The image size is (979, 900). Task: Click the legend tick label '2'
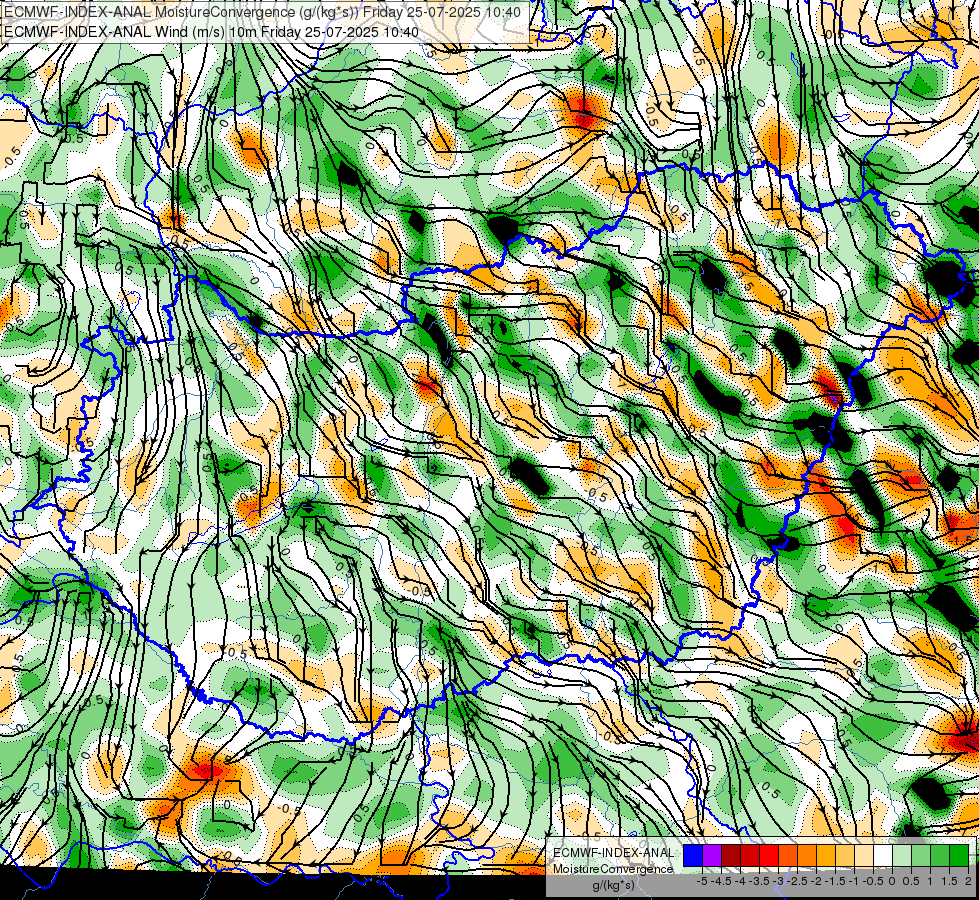968,881
